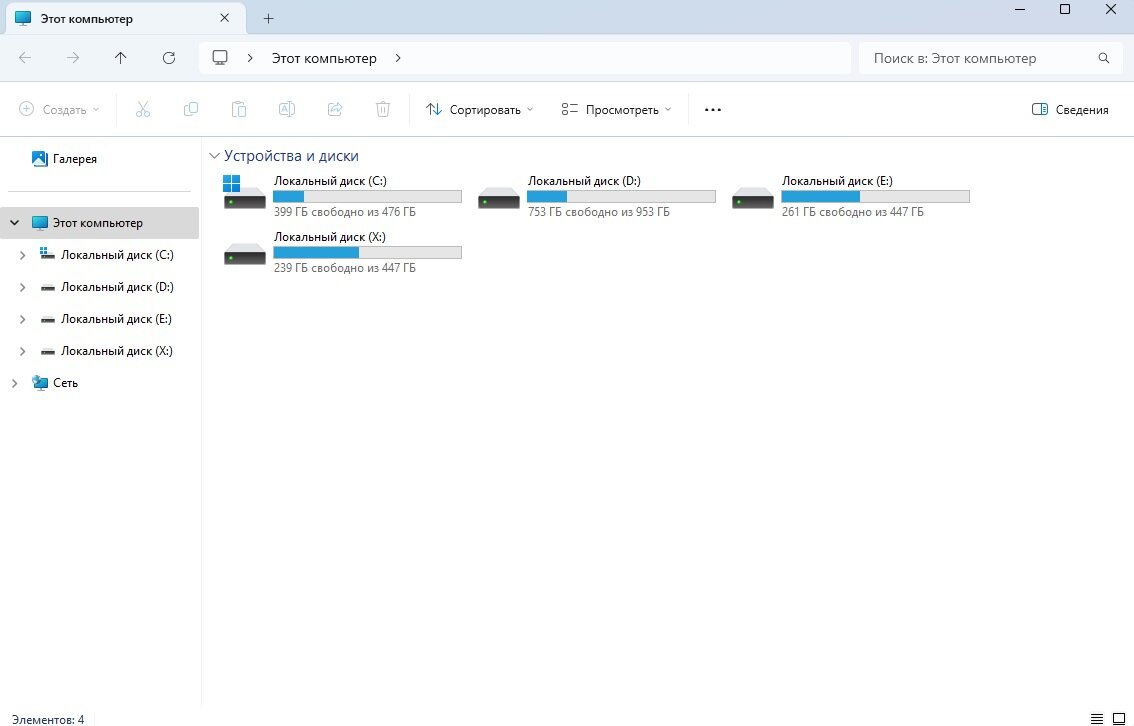The height and width of the screenshot is (726, 1134).
Task: Collapse the Устройства и диски group
Action: pos(214,156)
